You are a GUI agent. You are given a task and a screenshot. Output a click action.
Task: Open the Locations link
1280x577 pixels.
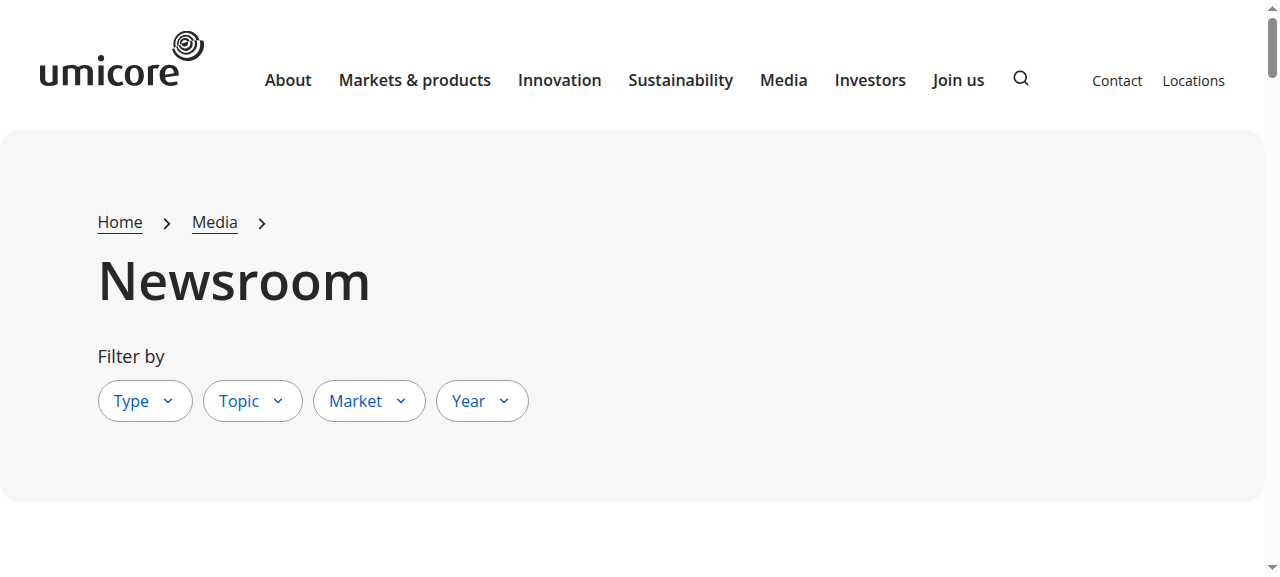1193,81
